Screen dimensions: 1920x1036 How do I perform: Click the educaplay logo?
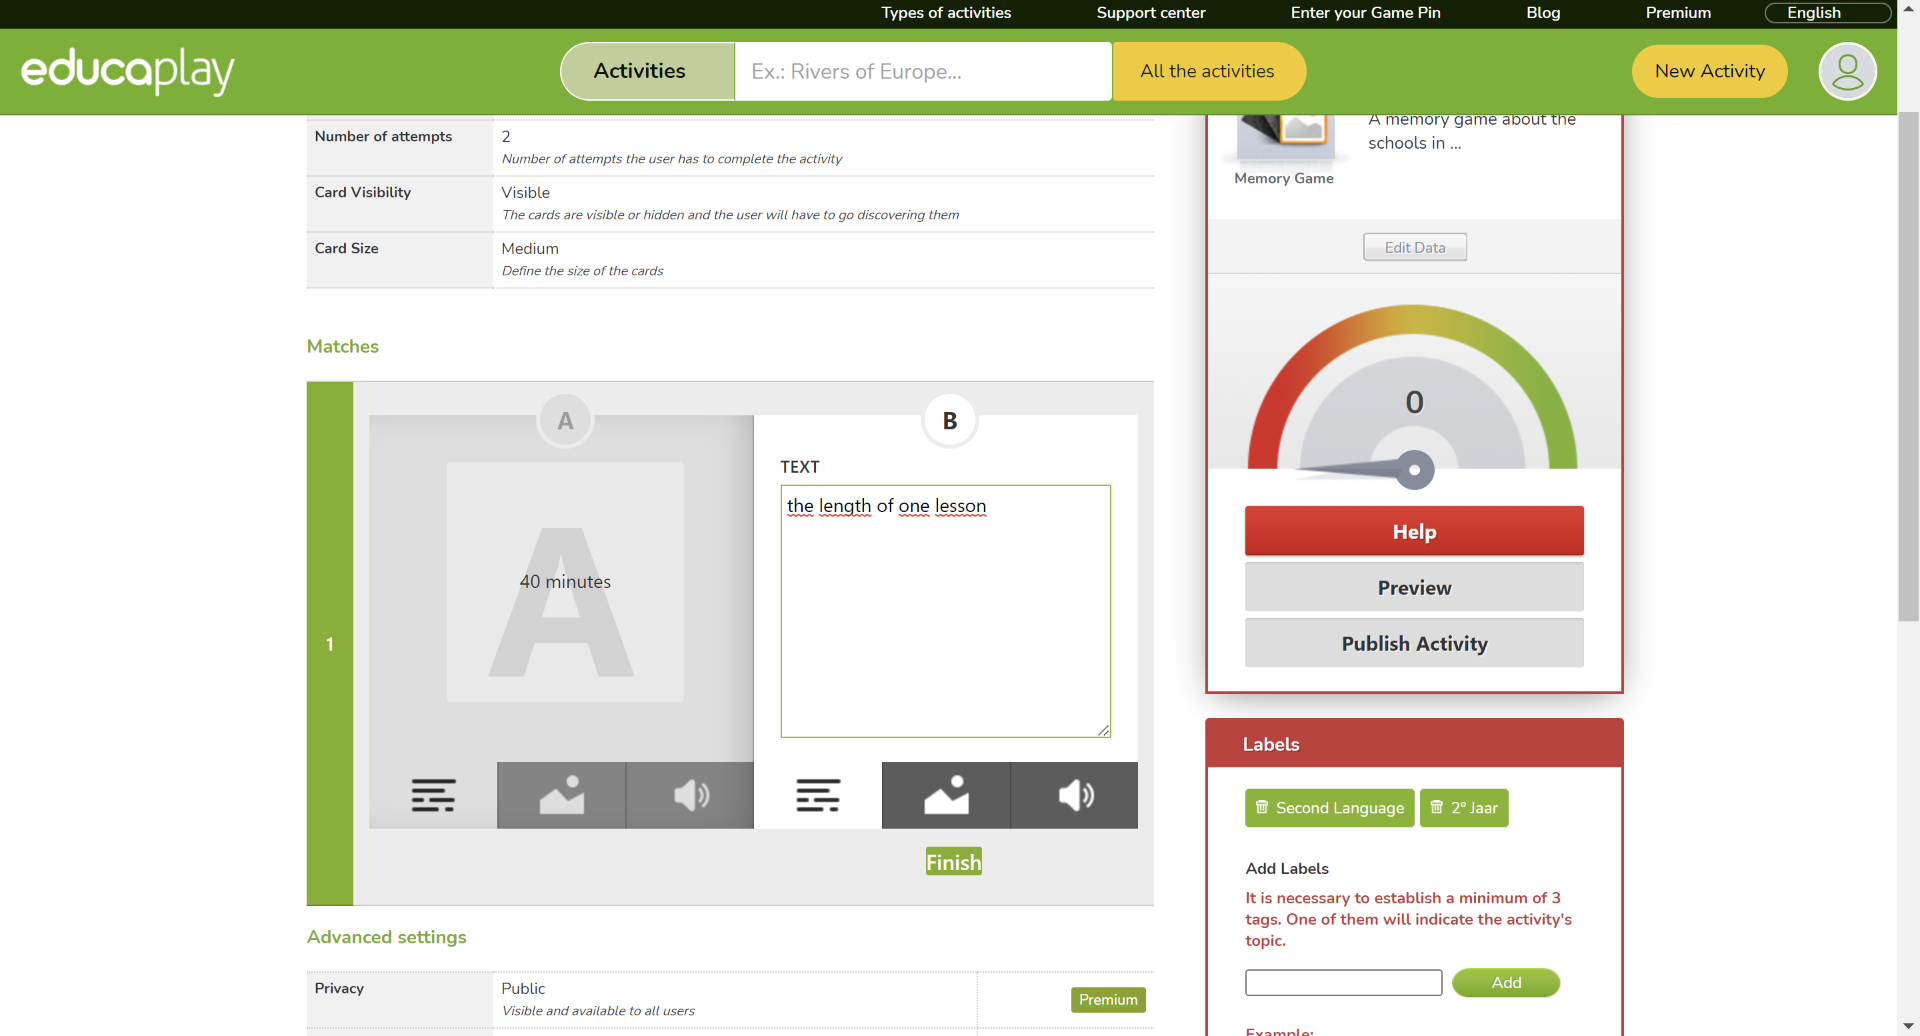click(x=128, y=72)
